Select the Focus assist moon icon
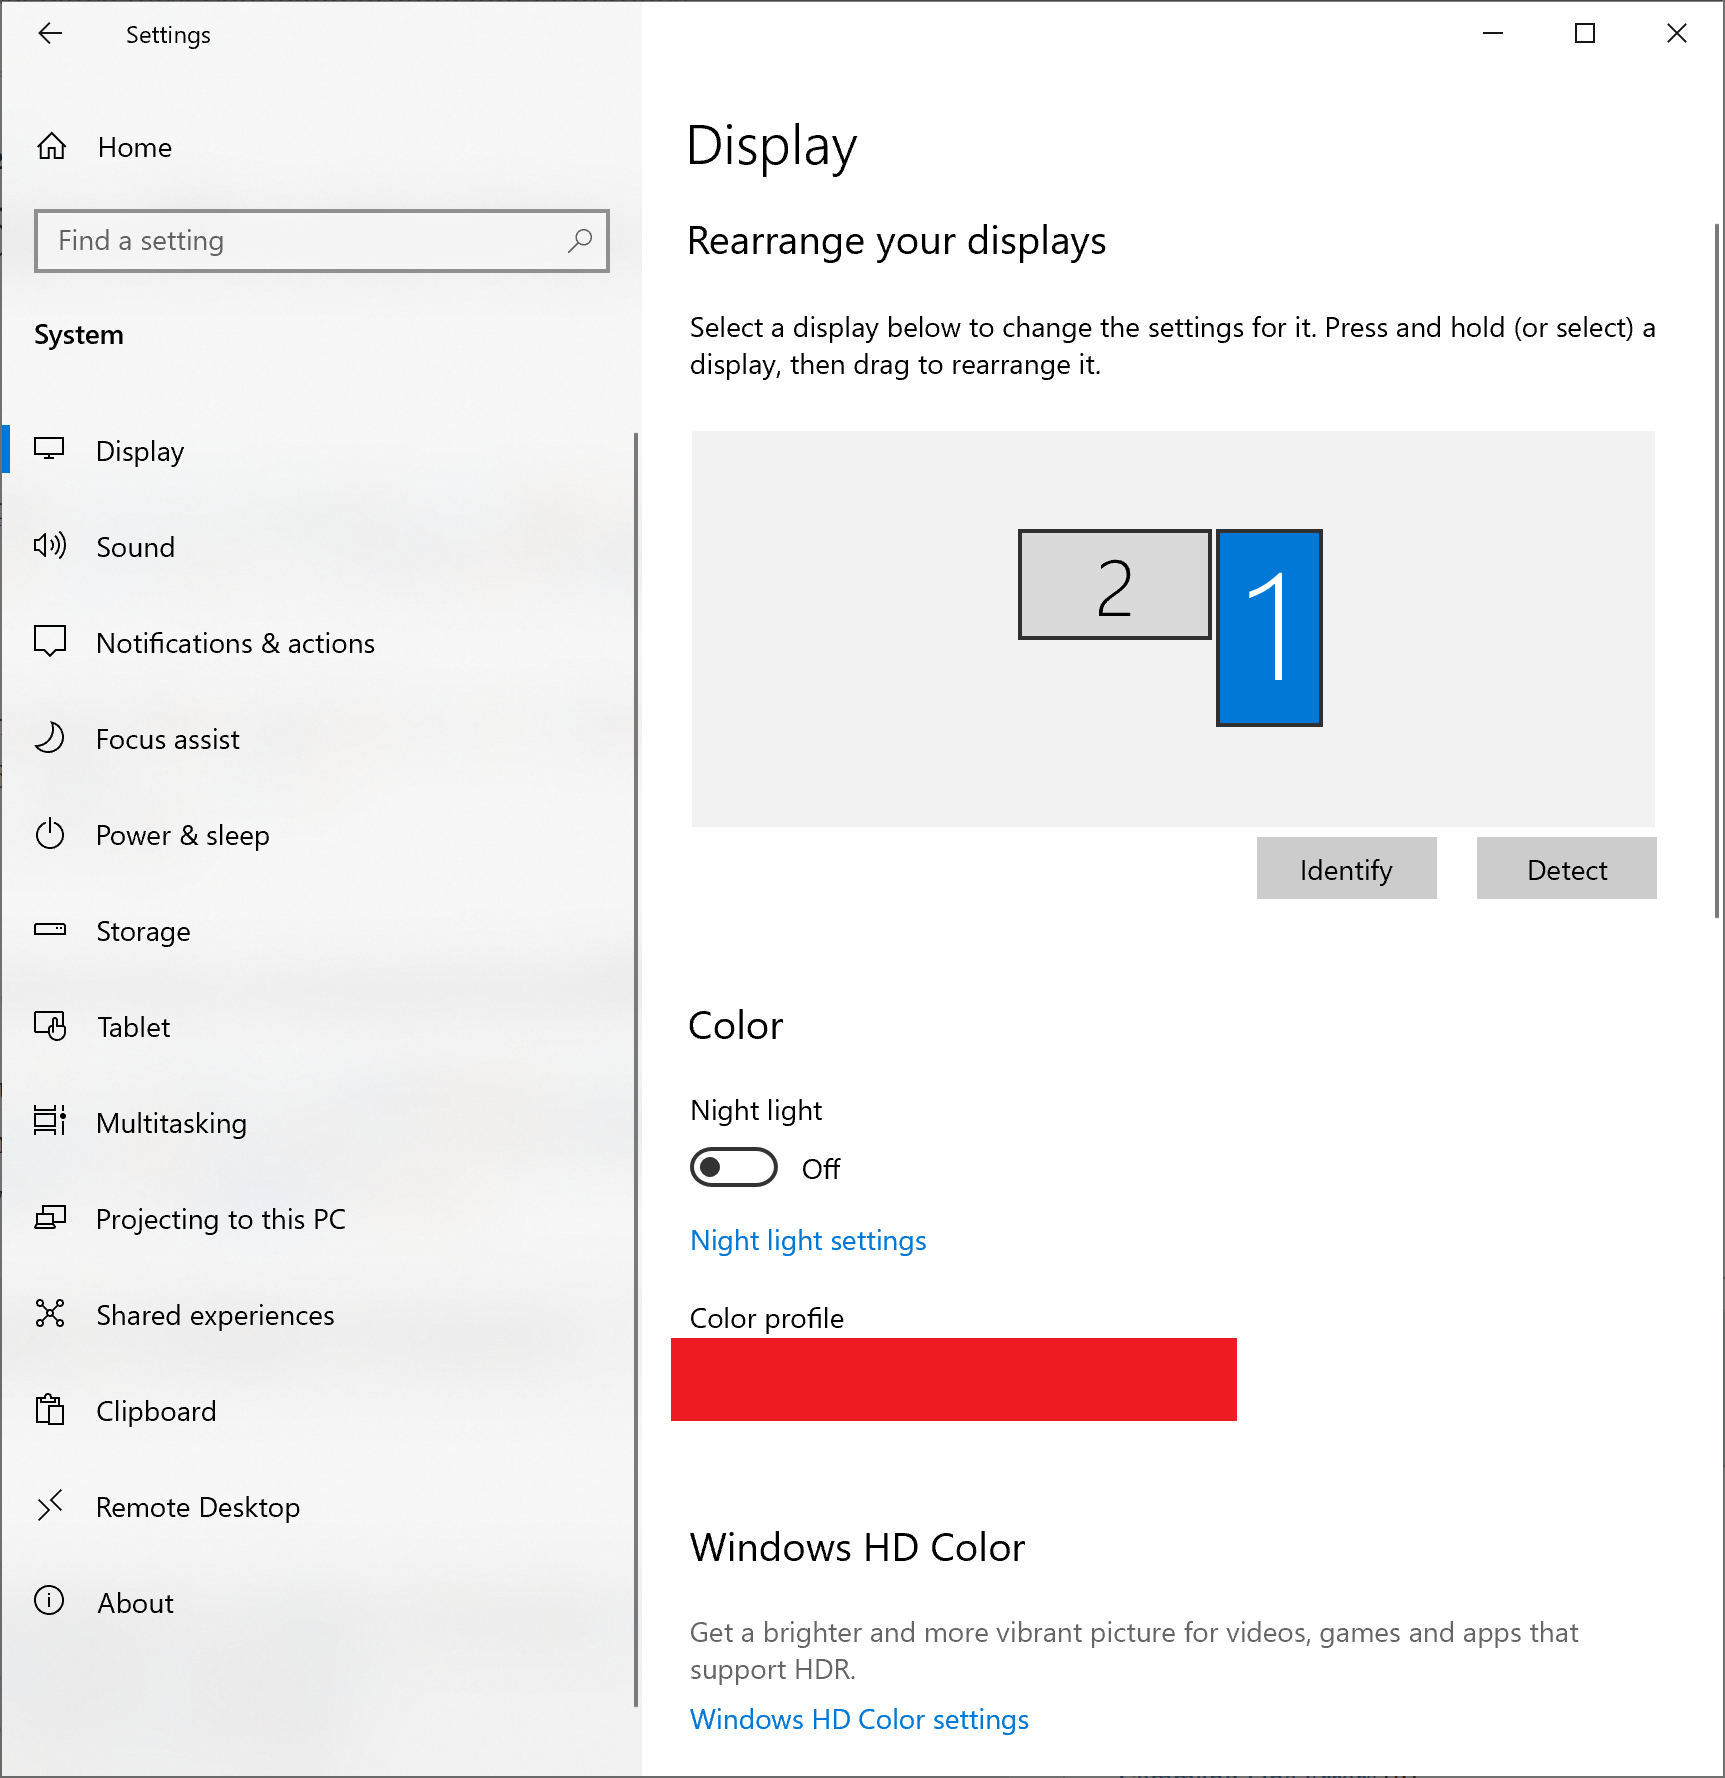Viewport: 1725px width, 1778px height. (x=50, y=738)
